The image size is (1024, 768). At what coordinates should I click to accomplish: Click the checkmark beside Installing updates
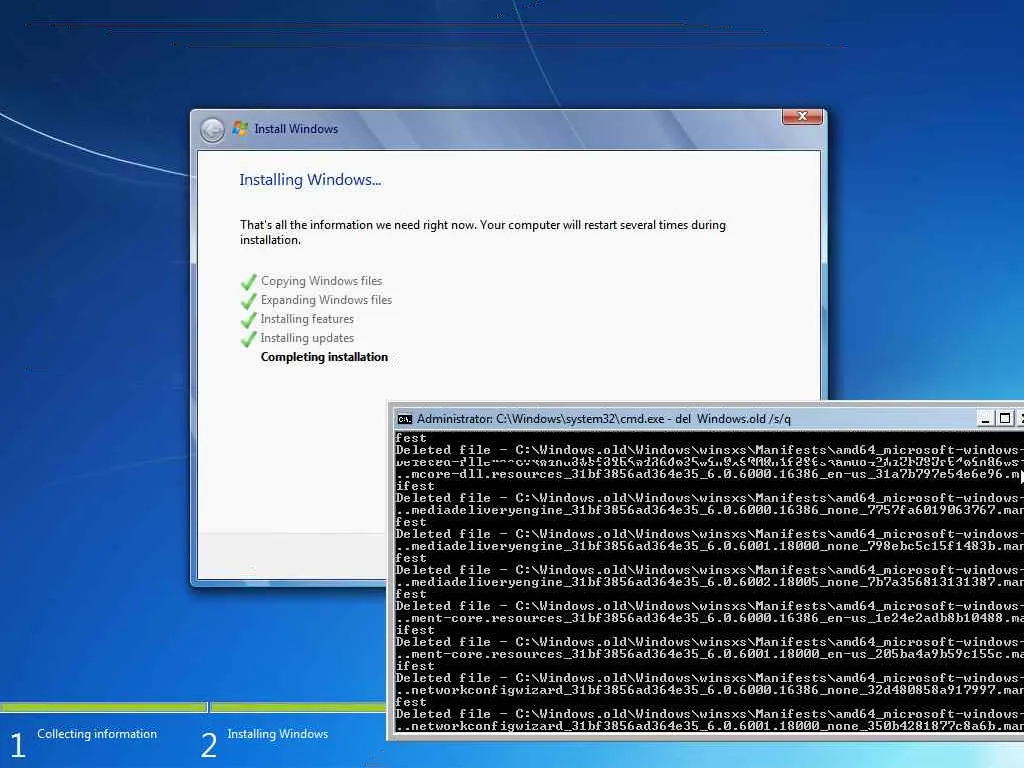[x=248, y=339]
